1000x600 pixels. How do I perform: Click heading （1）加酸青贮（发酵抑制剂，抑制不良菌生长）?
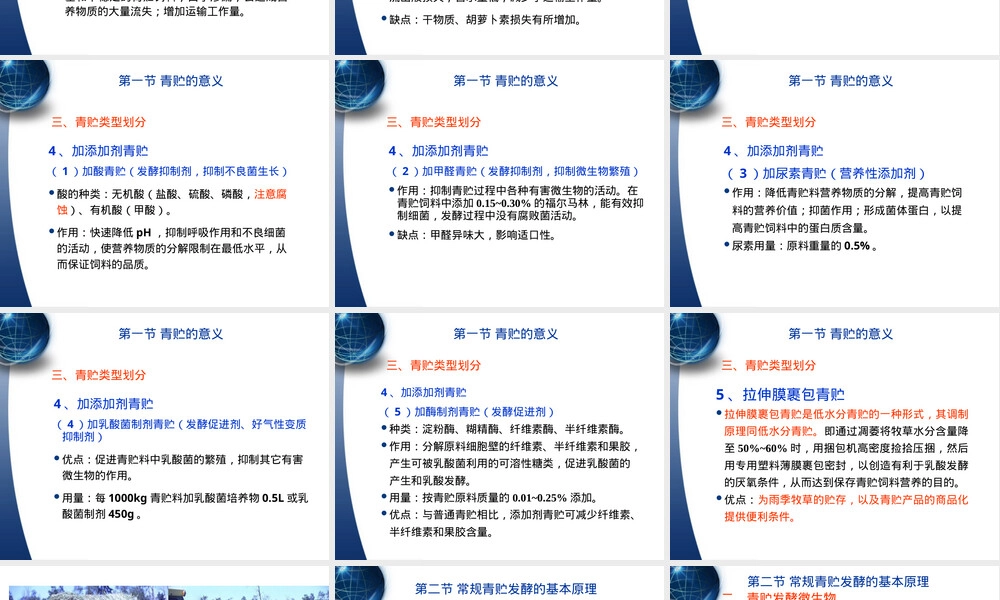170,171
